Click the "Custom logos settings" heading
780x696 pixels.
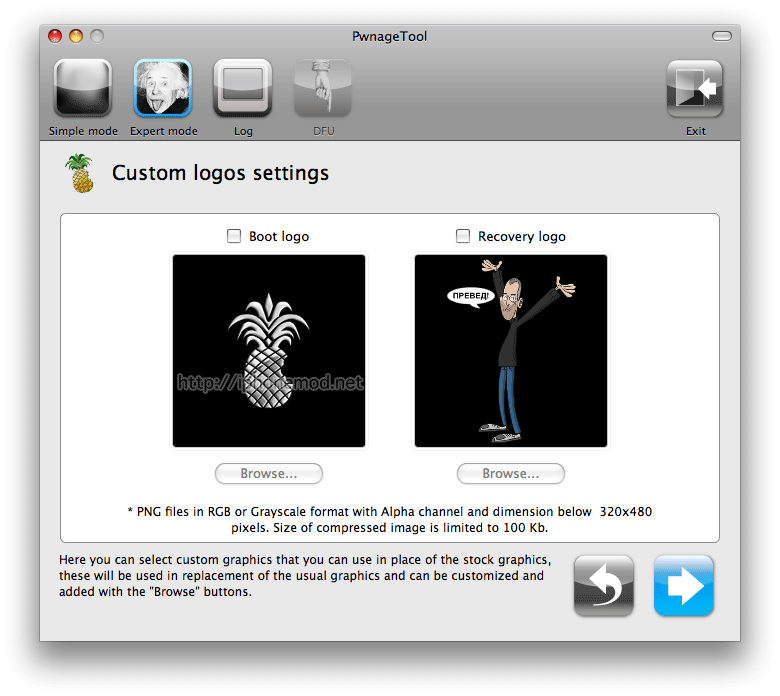220,173
